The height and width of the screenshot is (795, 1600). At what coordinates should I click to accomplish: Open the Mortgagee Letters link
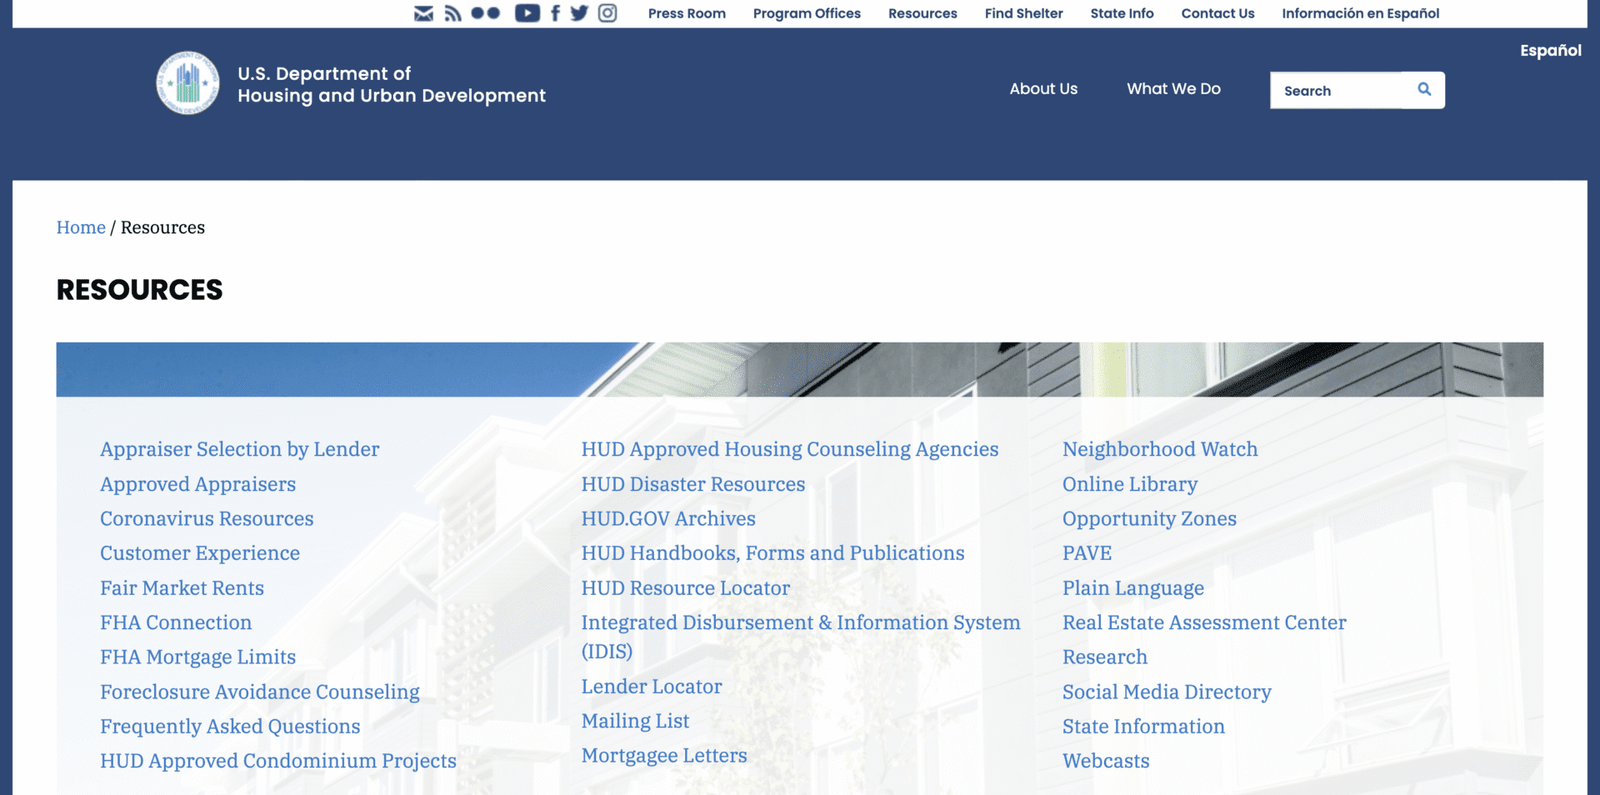tap(664, 755)
